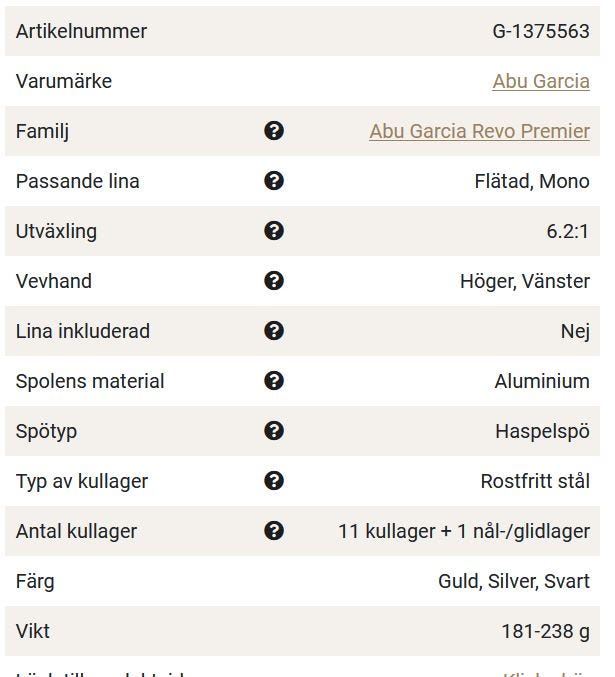Show help for Typ av kullager
The width and height of the screenshot is (615, 677).
(274, 481)
